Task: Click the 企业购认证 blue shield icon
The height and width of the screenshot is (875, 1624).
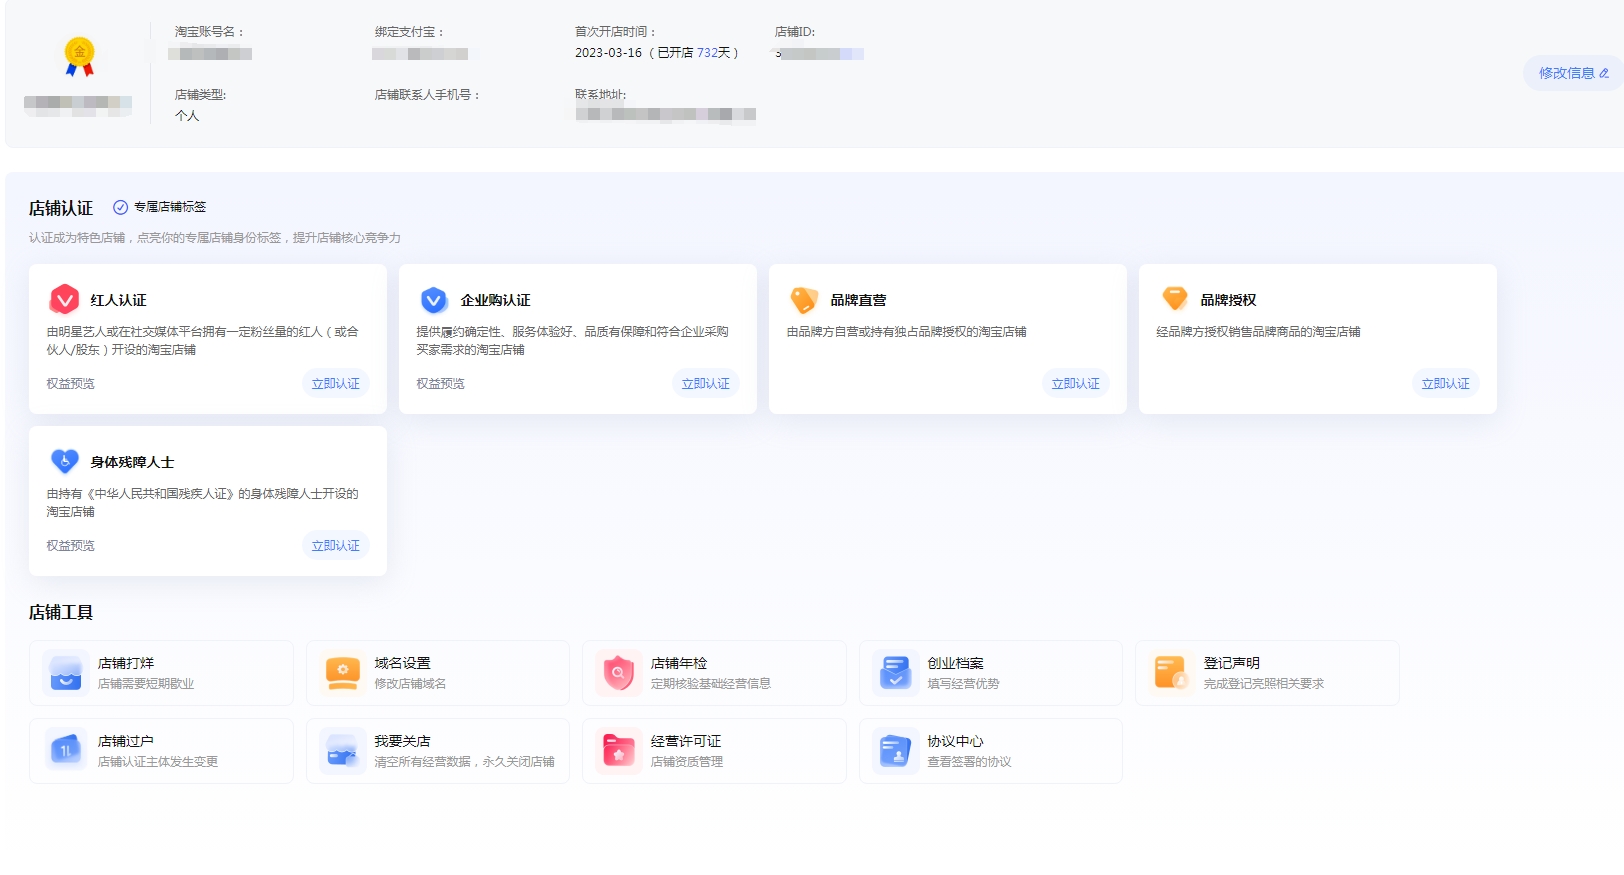Action: click(433, 299)
